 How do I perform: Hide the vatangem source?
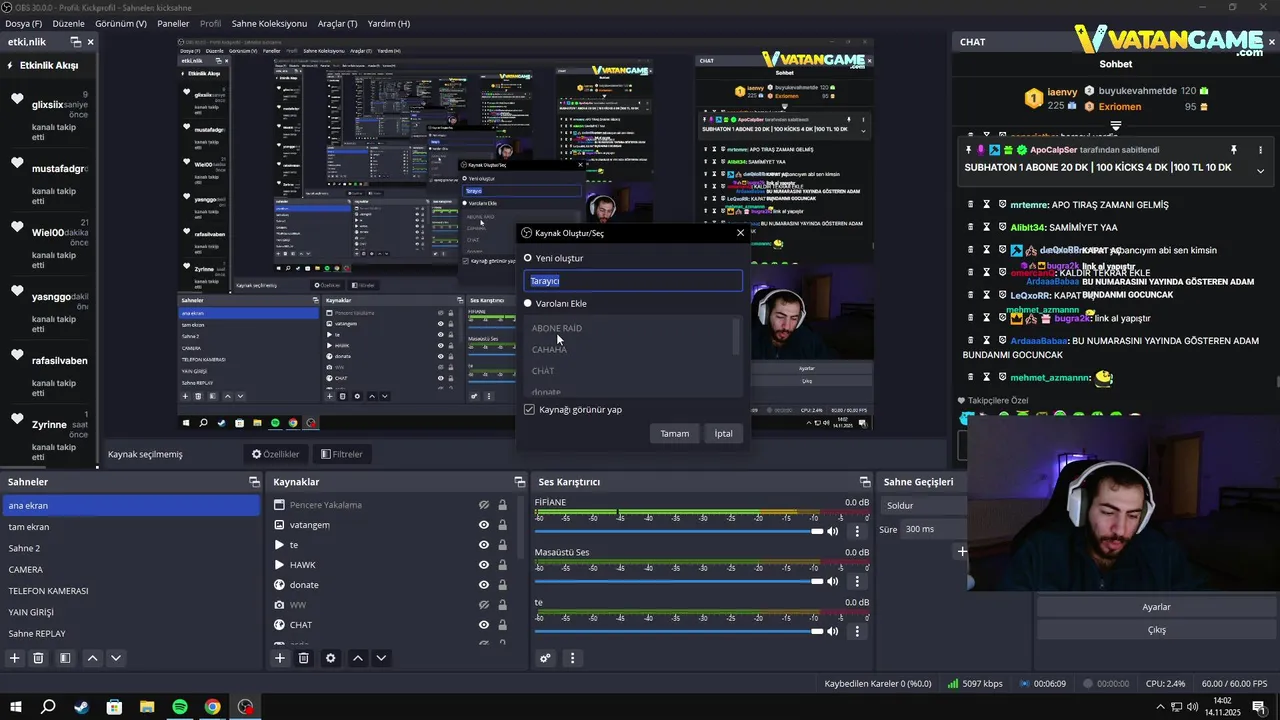[x=484, y=525]
